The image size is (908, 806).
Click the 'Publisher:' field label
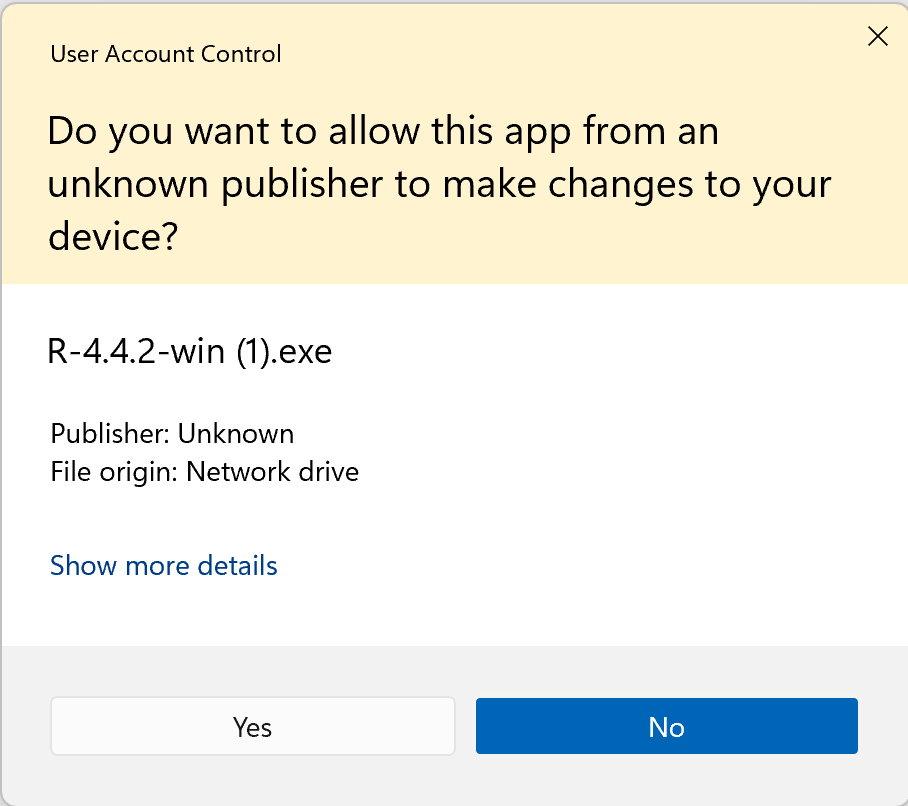tap(110, 434)
